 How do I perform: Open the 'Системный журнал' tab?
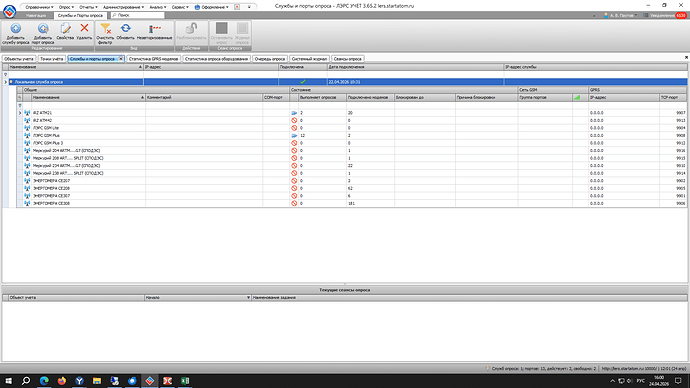309,59
